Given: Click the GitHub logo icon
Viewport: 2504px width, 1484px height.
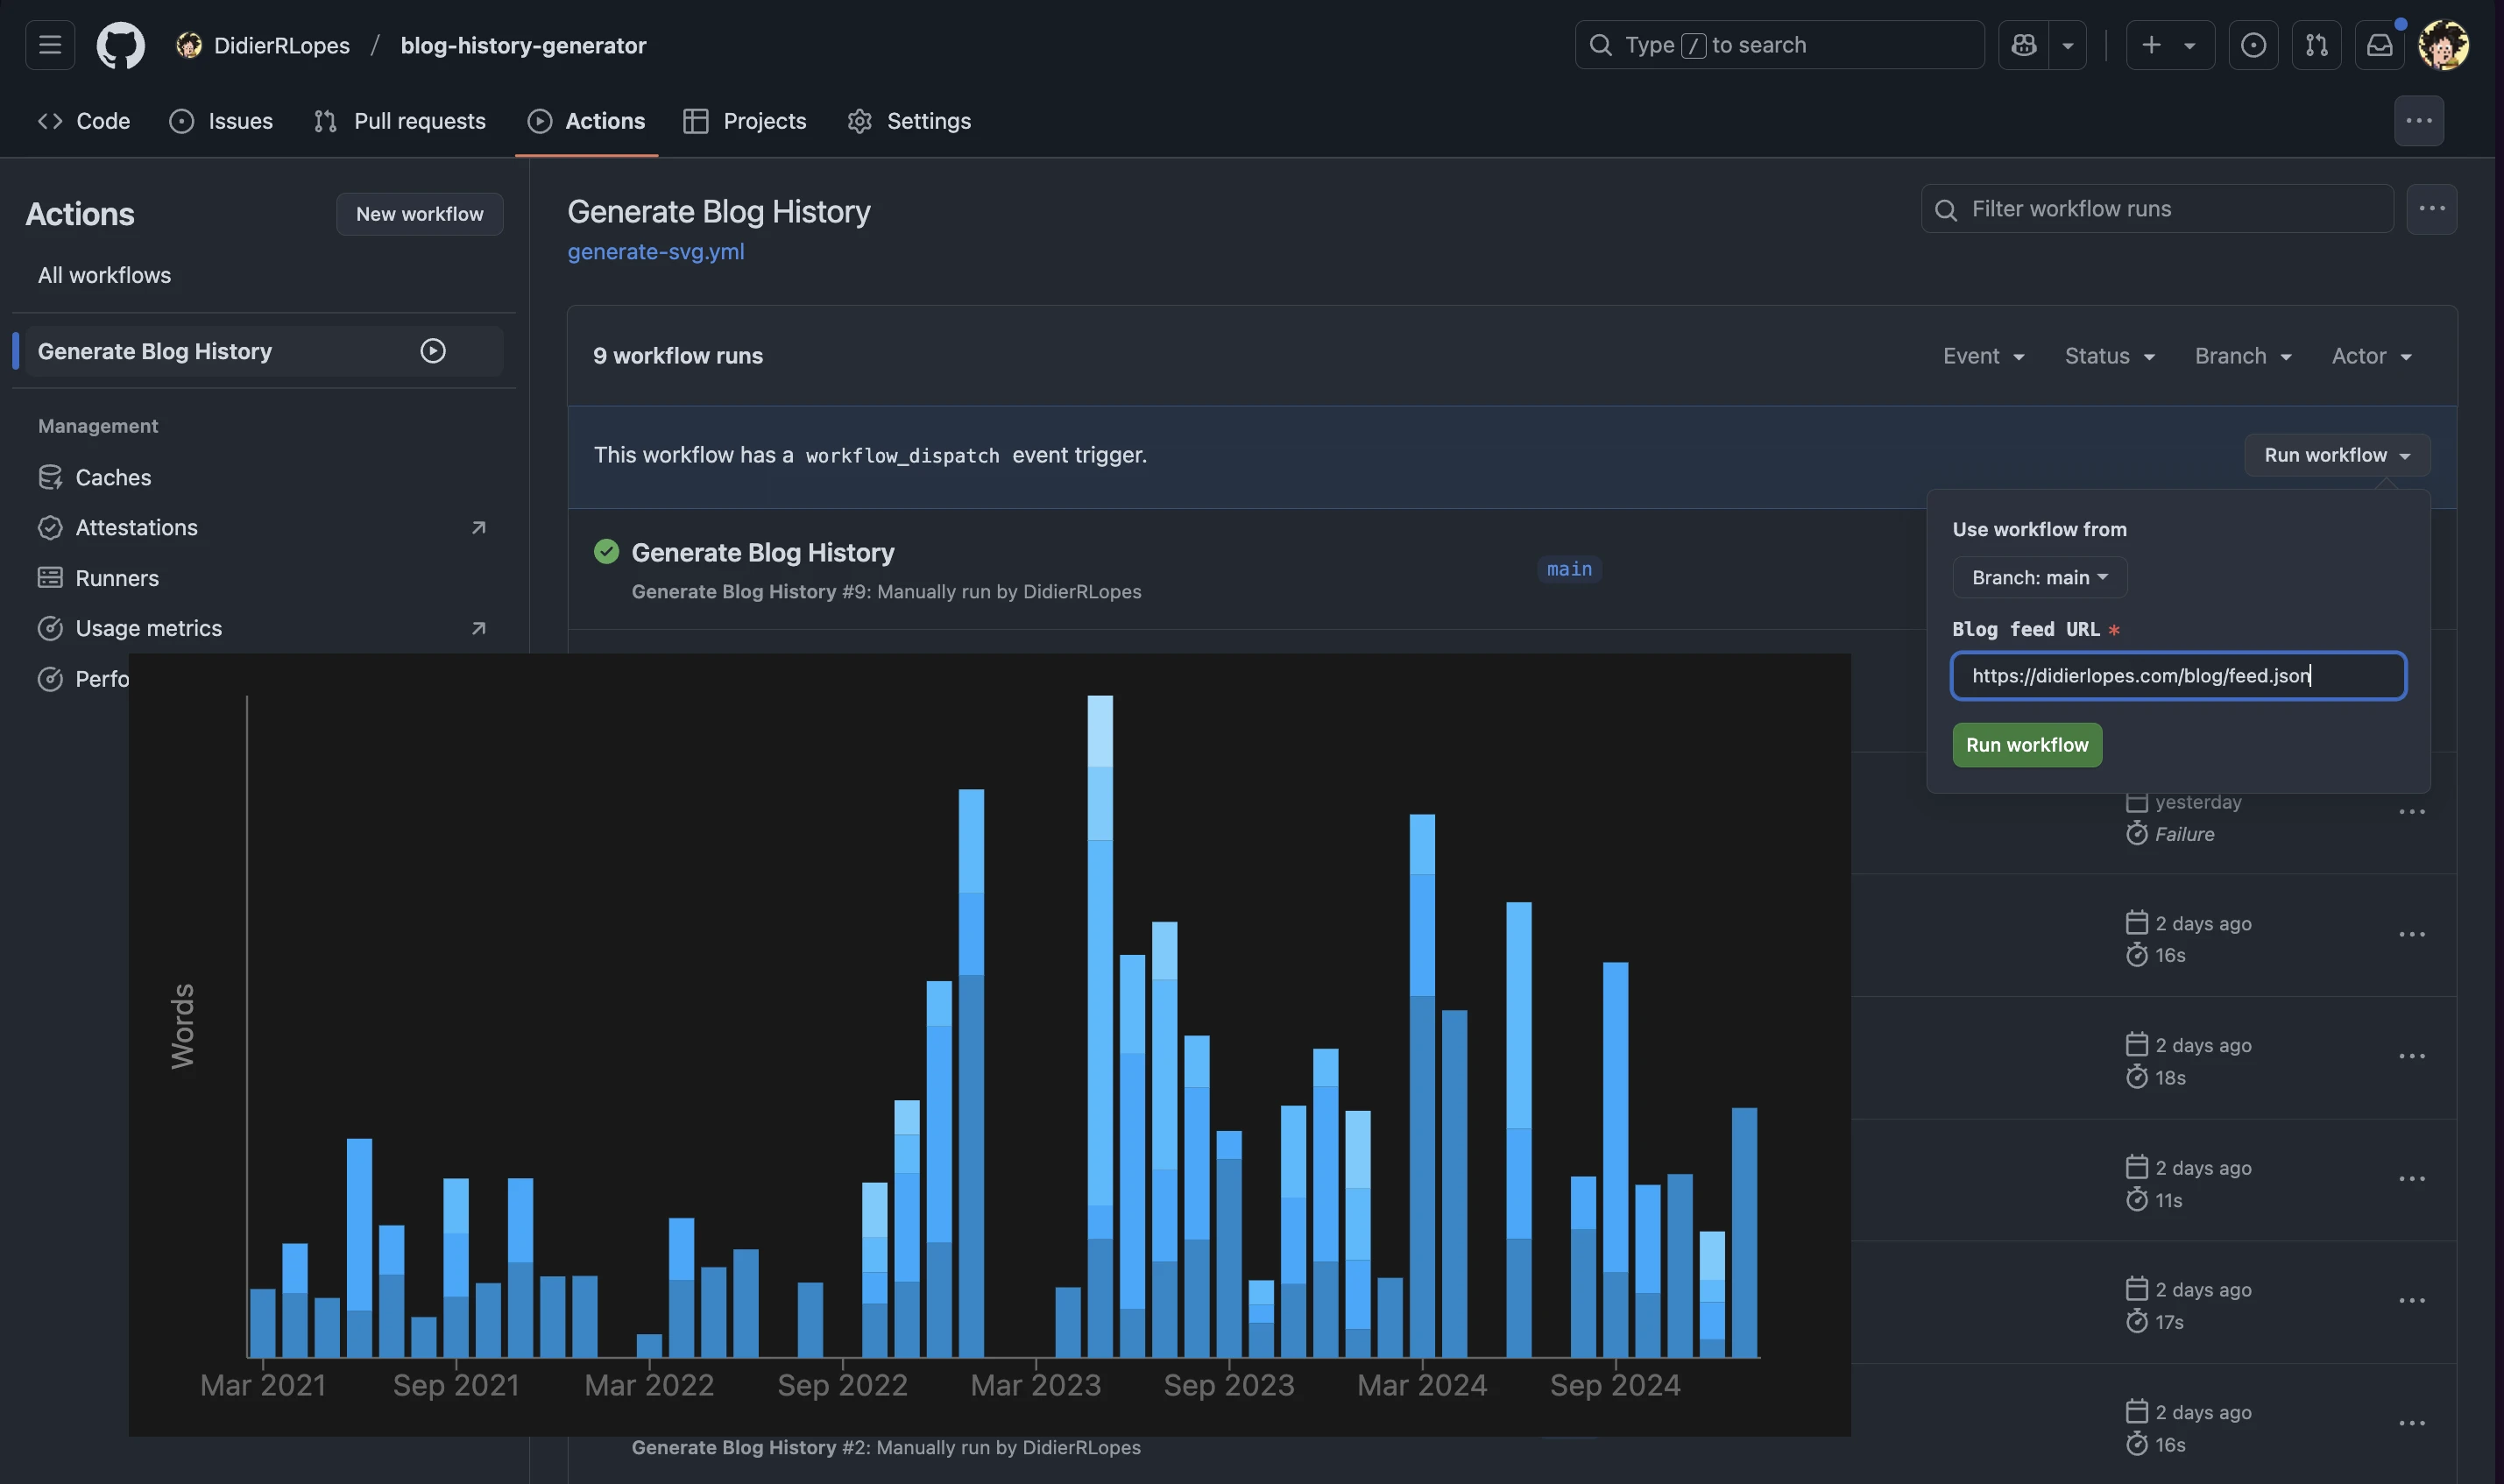Looking at the screenshot, I should (120, 45).
